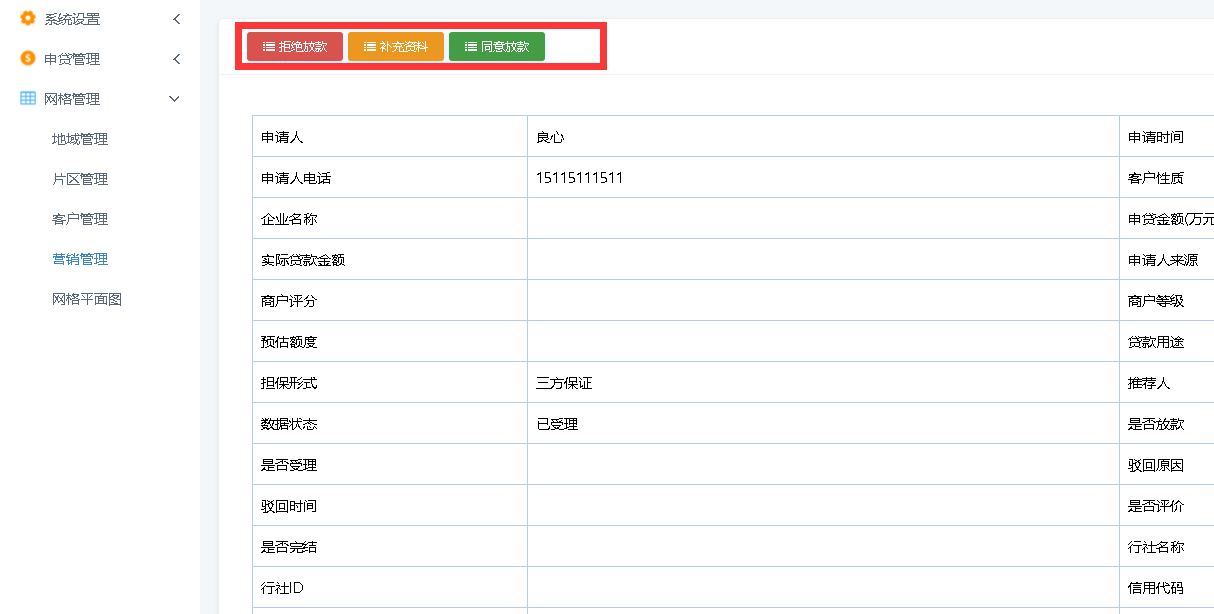Click the orange 补充资料 button
The image size is (1214, 614).
click(x=396, y=47)
